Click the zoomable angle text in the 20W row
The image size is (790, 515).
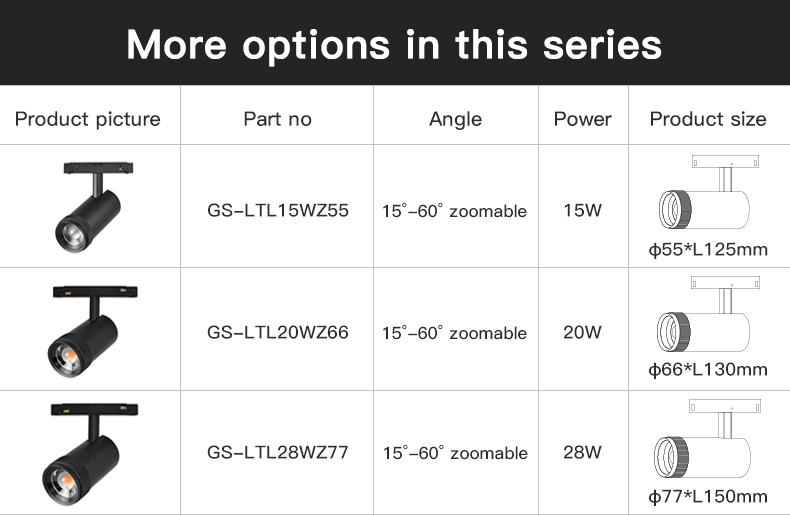coord(455,333)
